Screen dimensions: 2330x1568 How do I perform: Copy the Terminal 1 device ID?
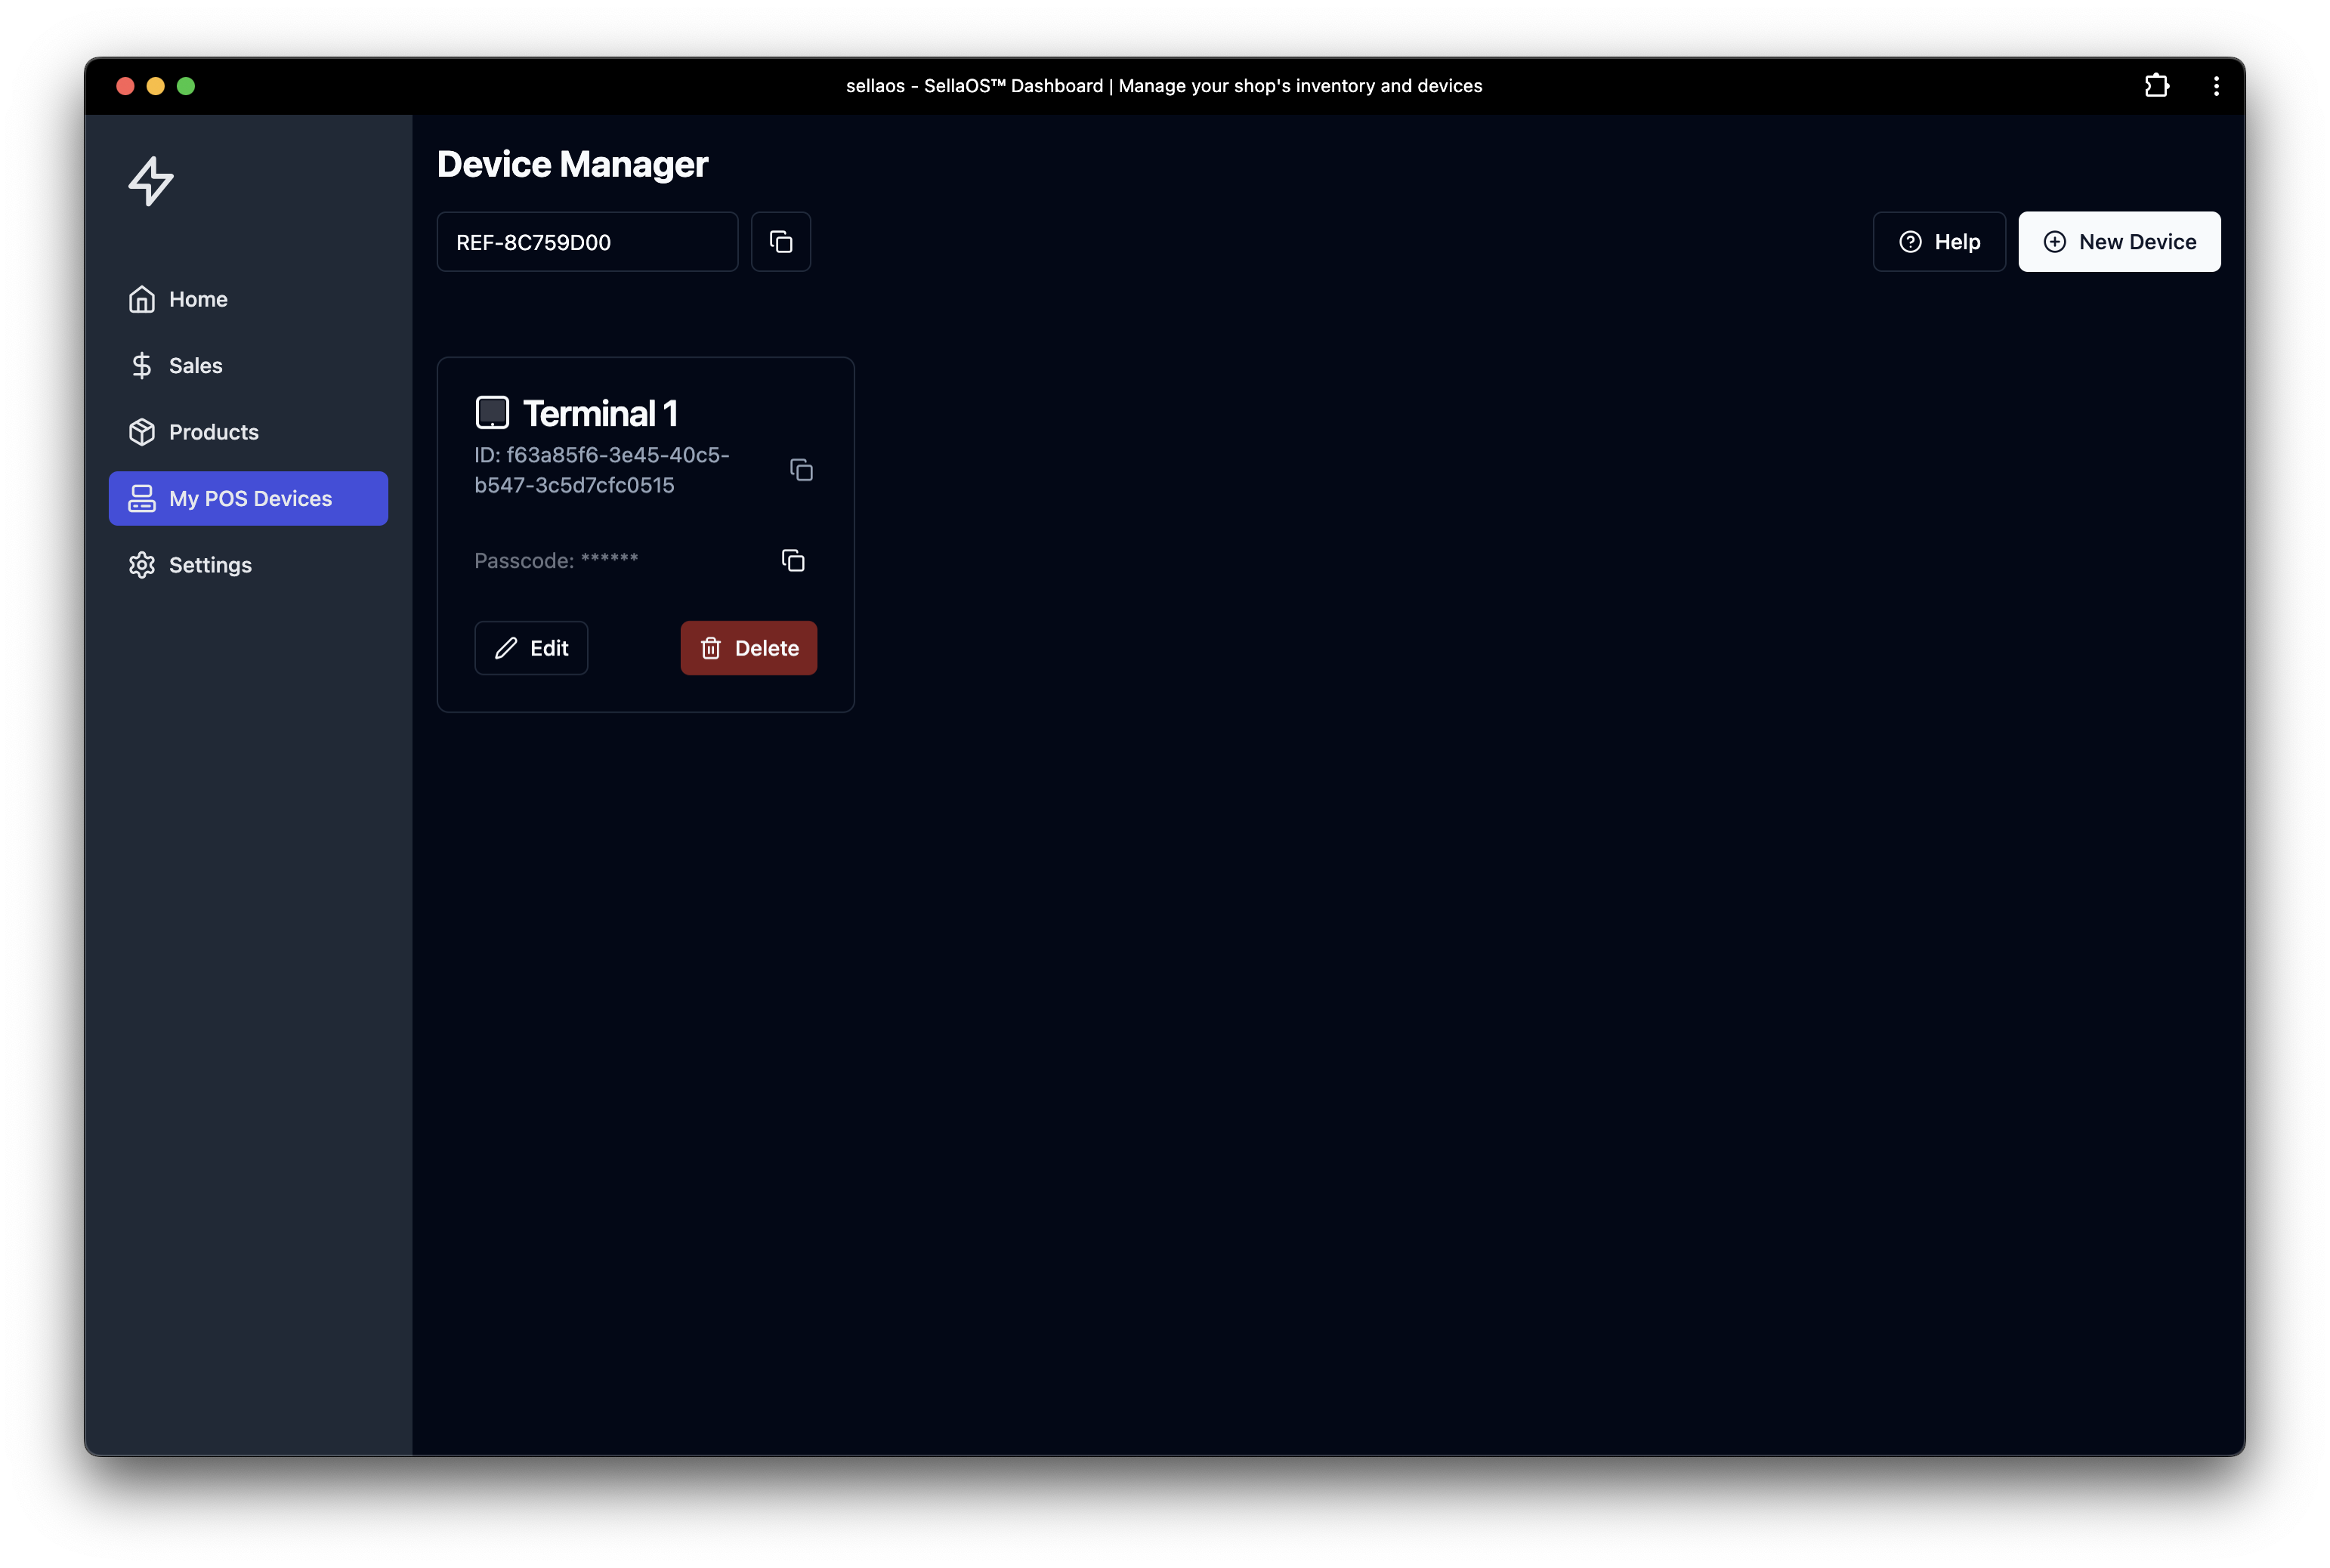(x=801, y=470)
